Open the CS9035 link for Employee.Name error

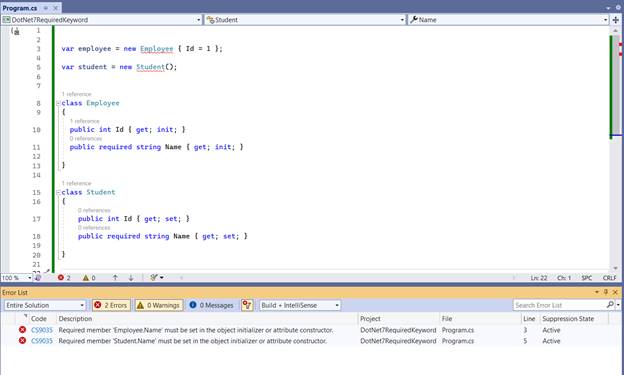pyautogui.click(x=42, y=330)
